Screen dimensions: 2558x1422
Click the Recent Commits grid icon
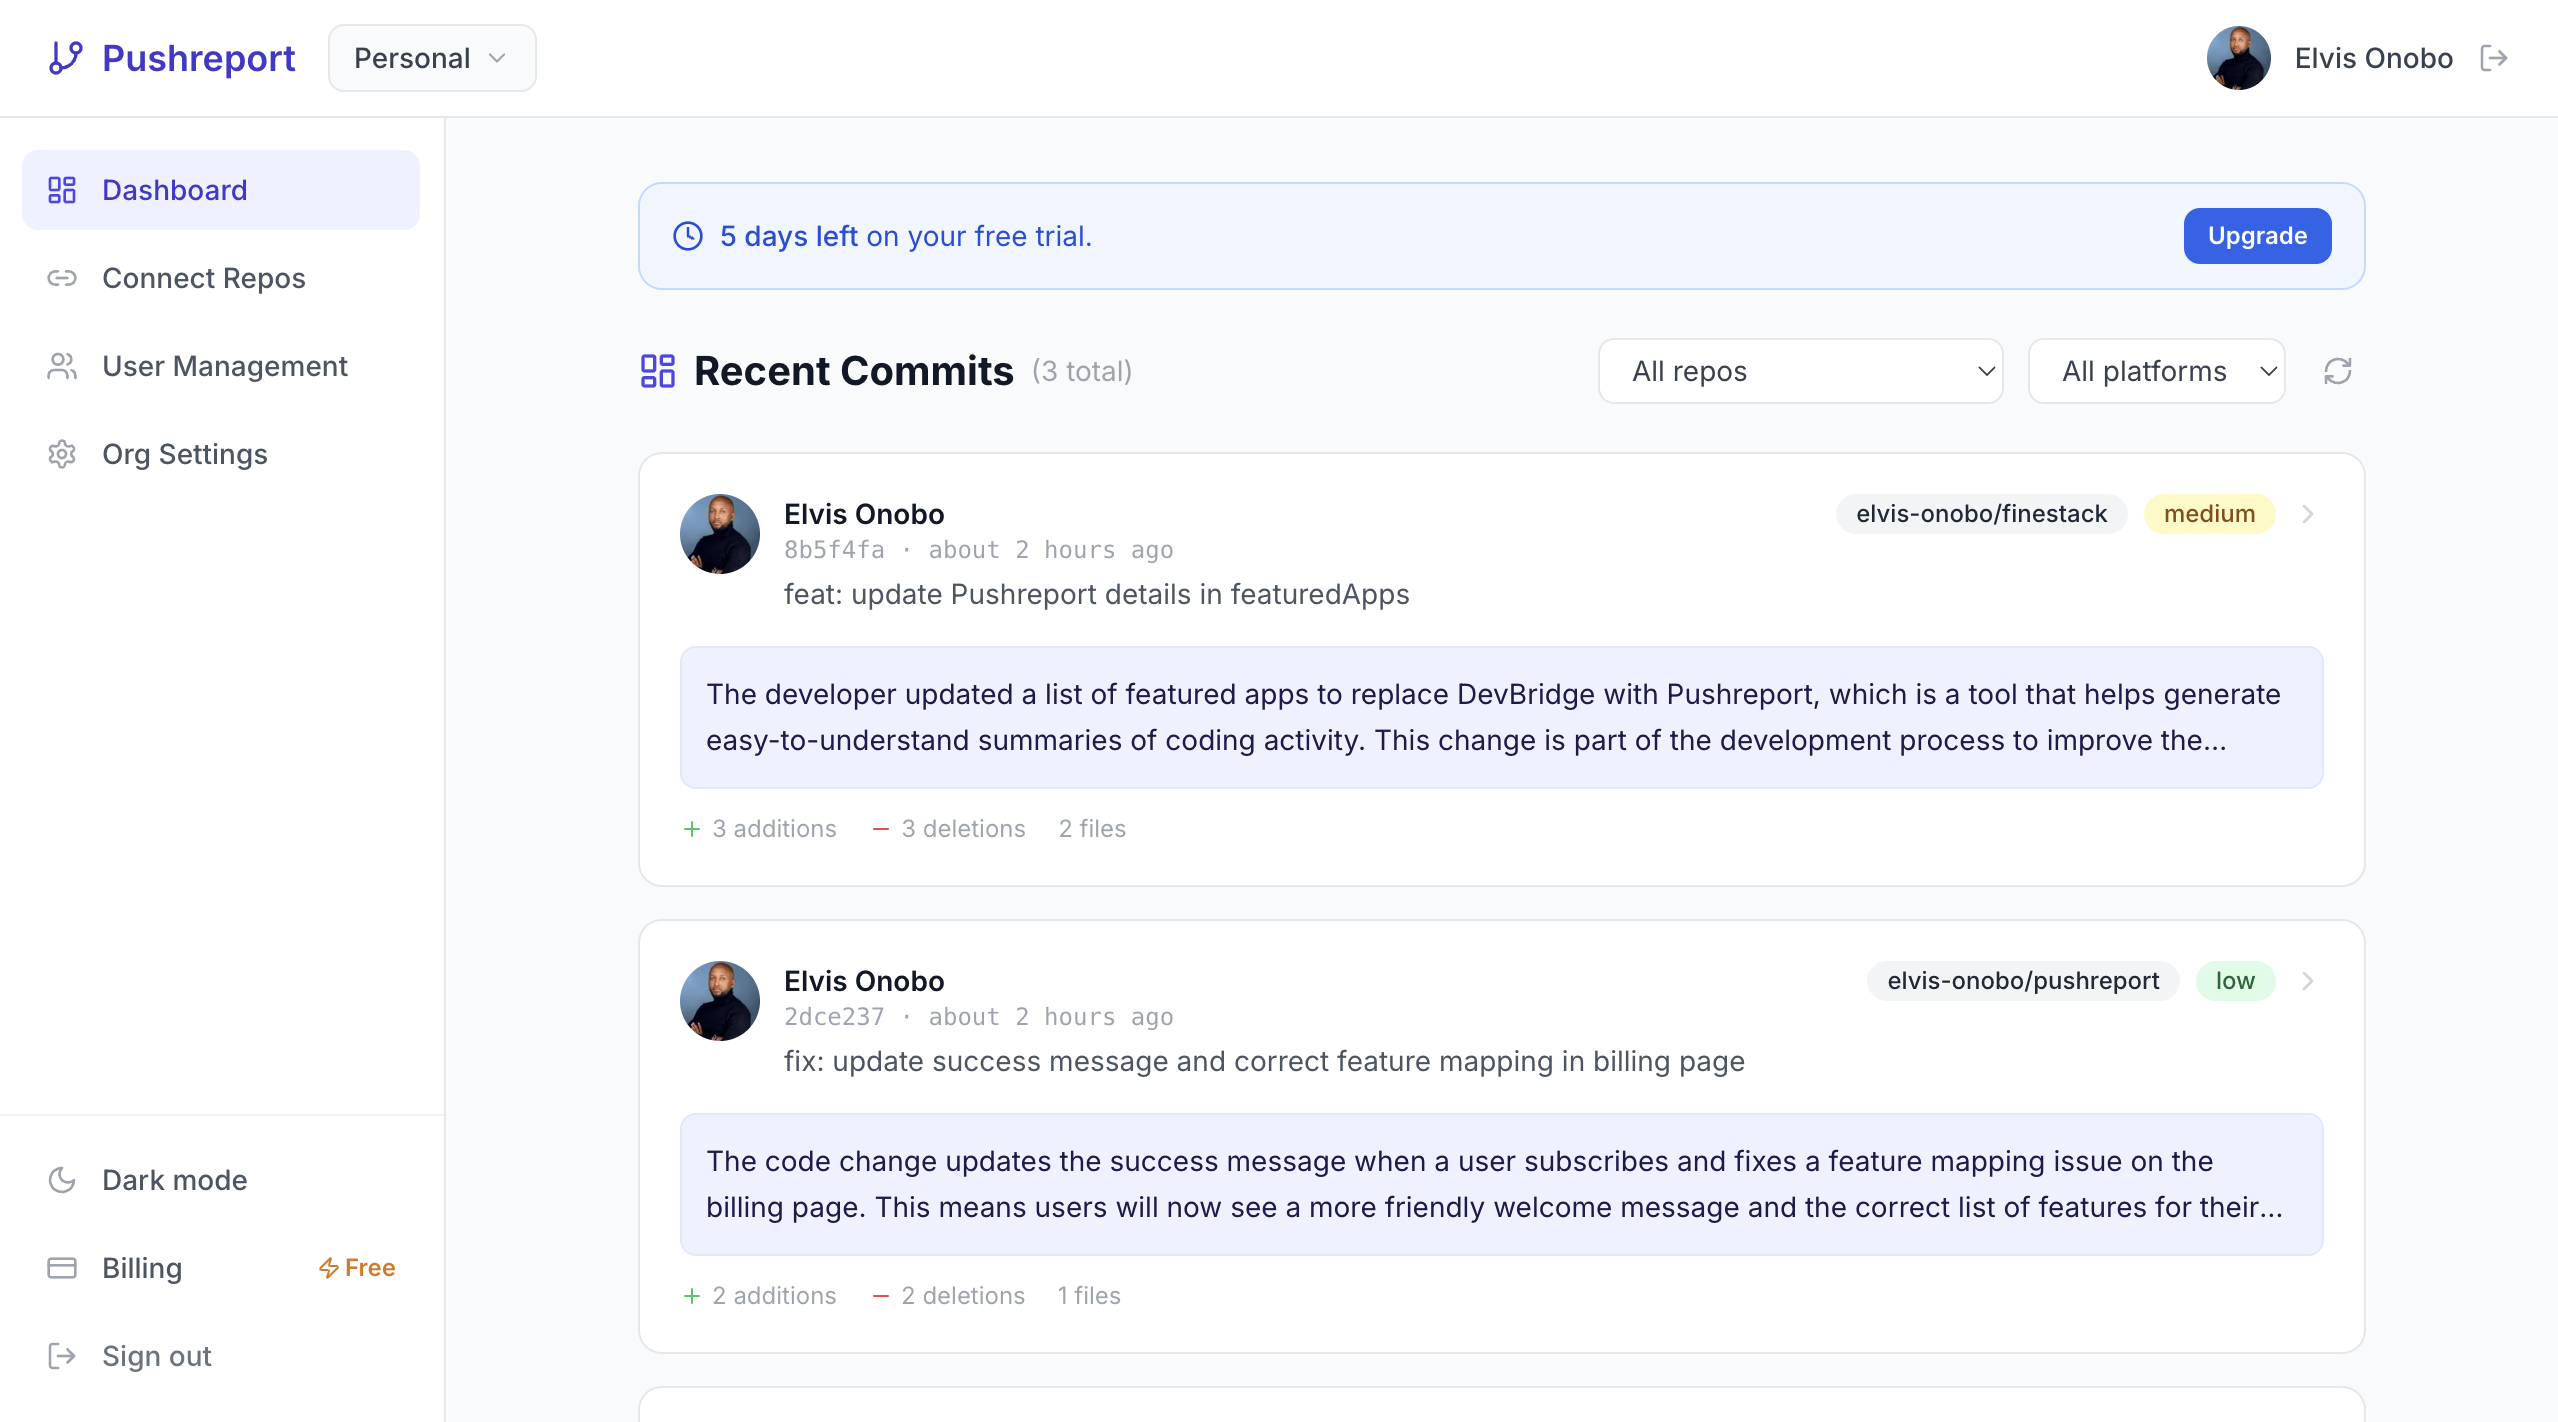[x=658, y=371]
